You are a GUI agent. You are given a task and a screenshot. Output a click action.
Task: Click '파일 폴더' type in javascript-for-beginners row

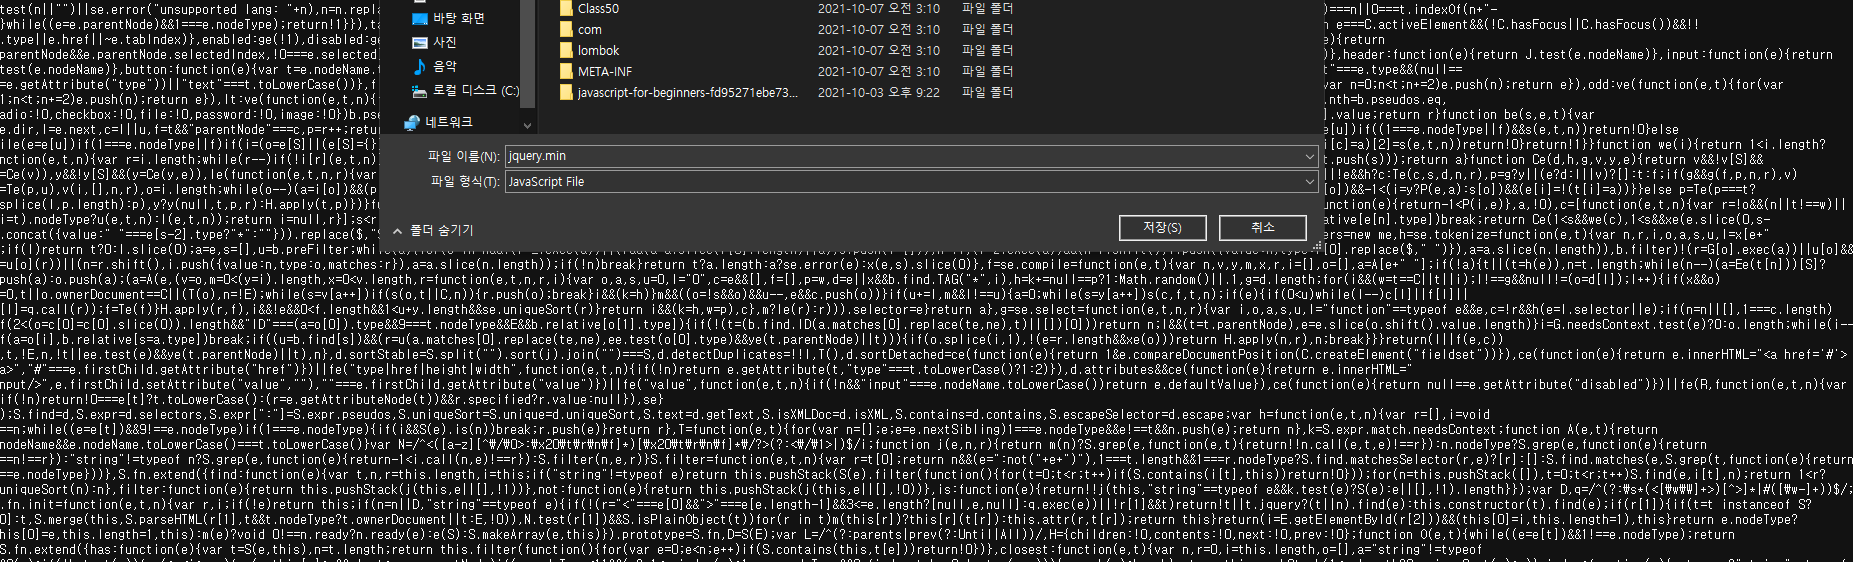click(987, 92)
